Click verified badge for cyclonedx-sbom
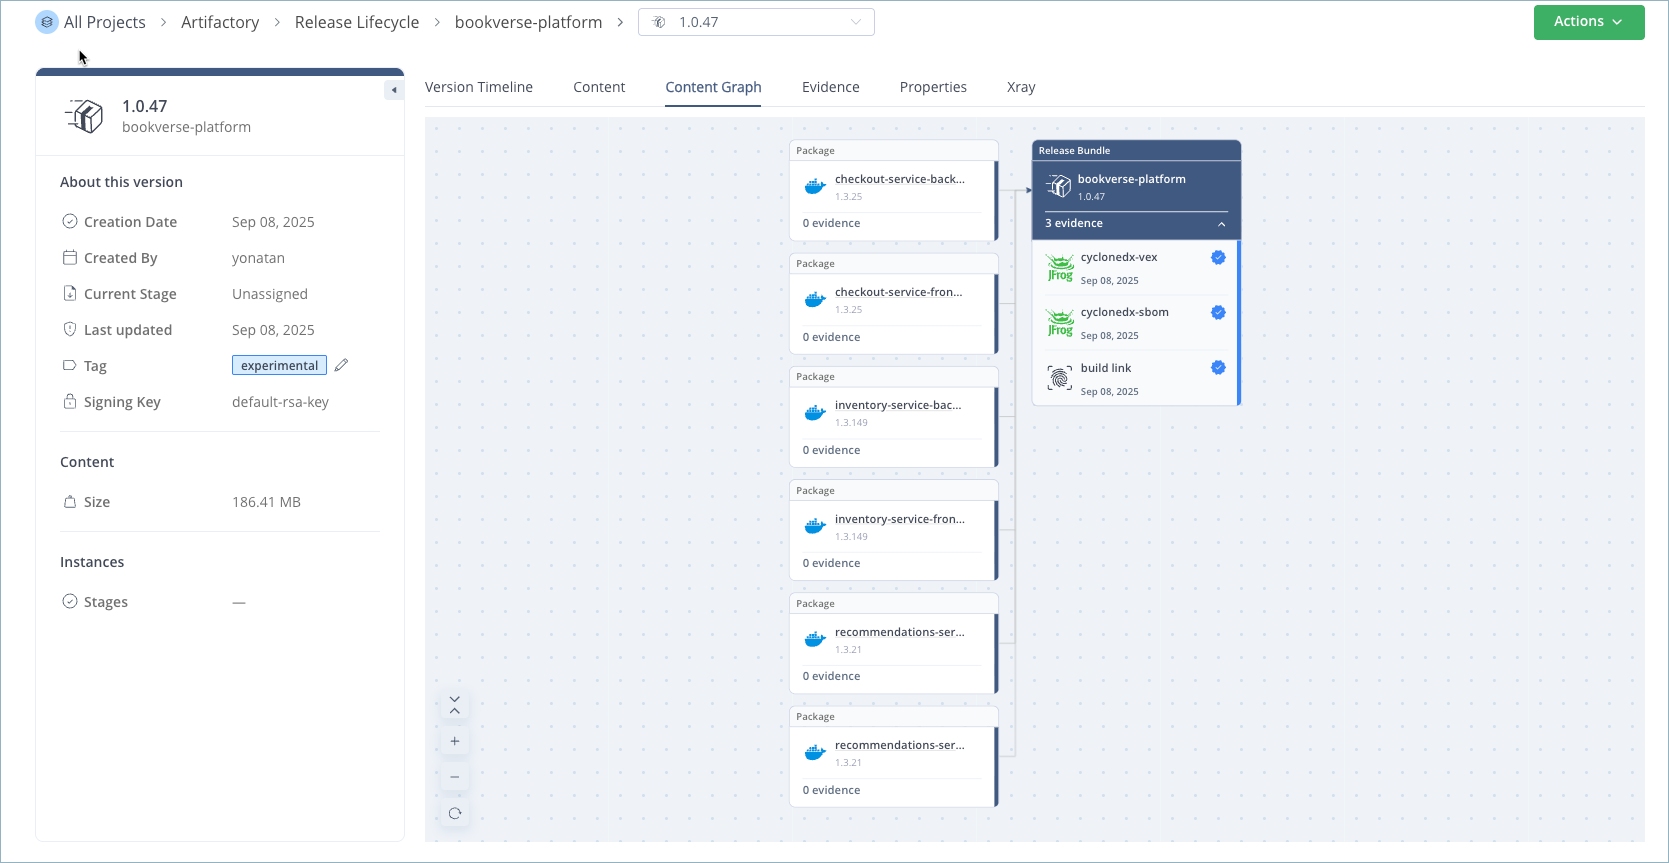1669x863 pixels. [x=1218, y=312]
